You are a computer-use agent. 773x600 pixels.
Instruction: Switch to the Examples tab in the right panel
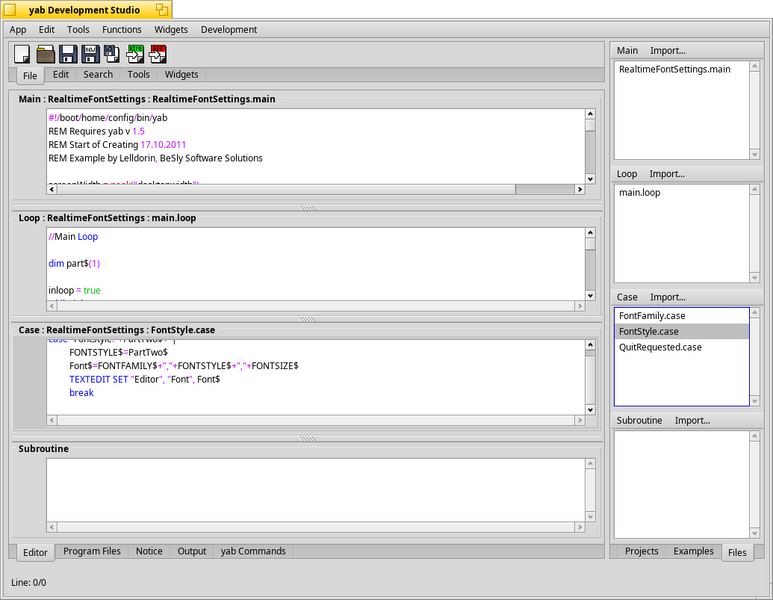[x=693, y=551]
